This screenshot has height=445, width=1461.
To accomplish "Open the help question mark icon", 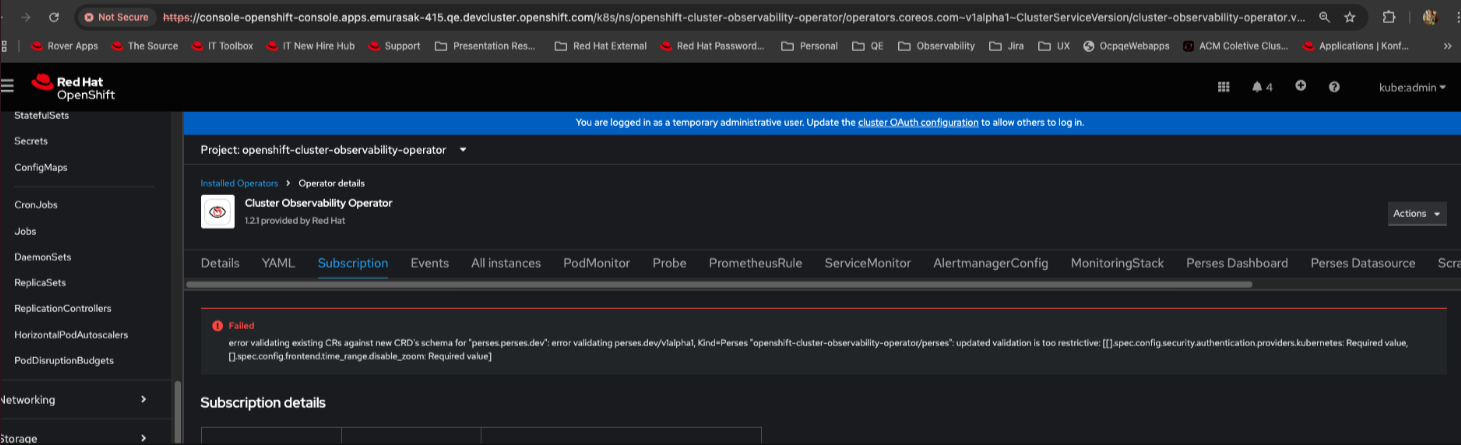I will [x=1334, y=87].
